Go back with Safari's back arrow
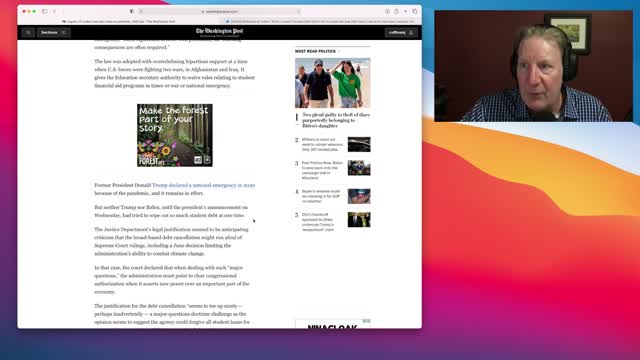640x360 pixels. pos(55,11)
